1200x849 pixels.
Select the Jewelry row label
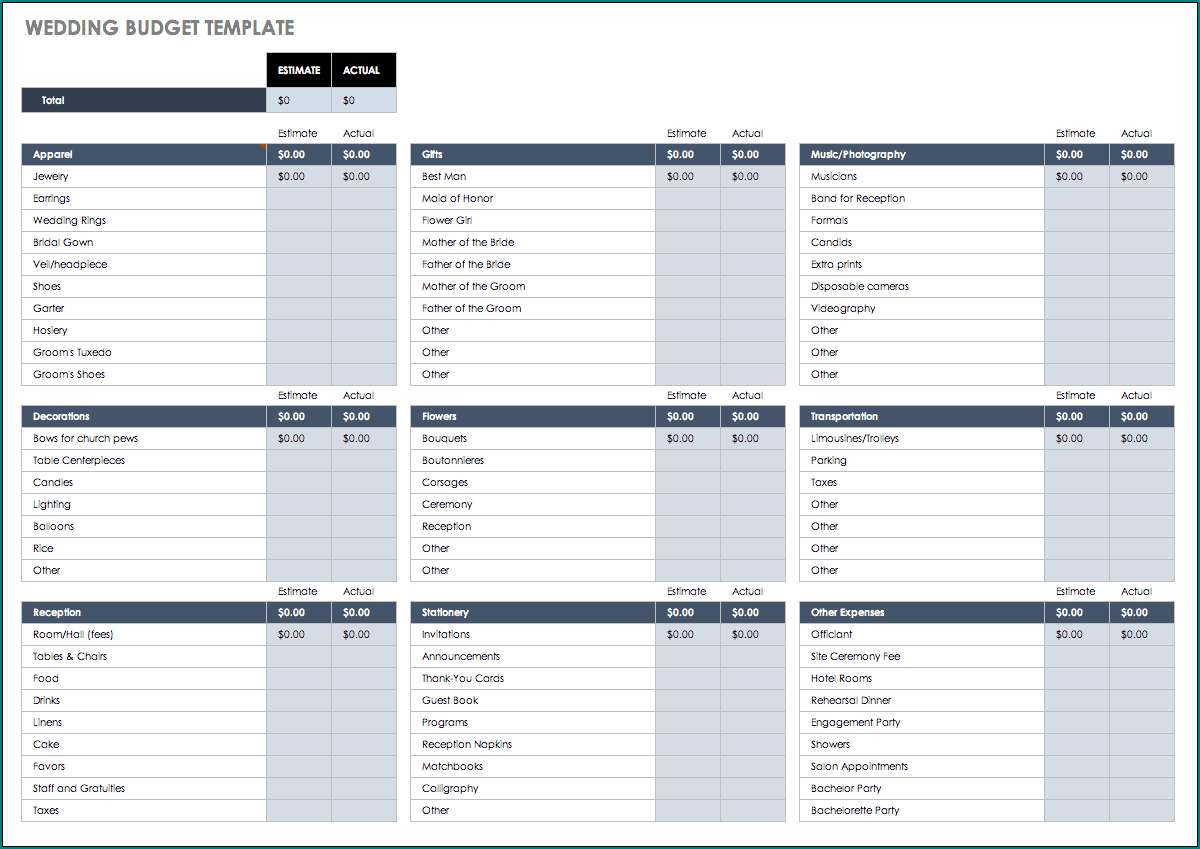tap(51, 177)
